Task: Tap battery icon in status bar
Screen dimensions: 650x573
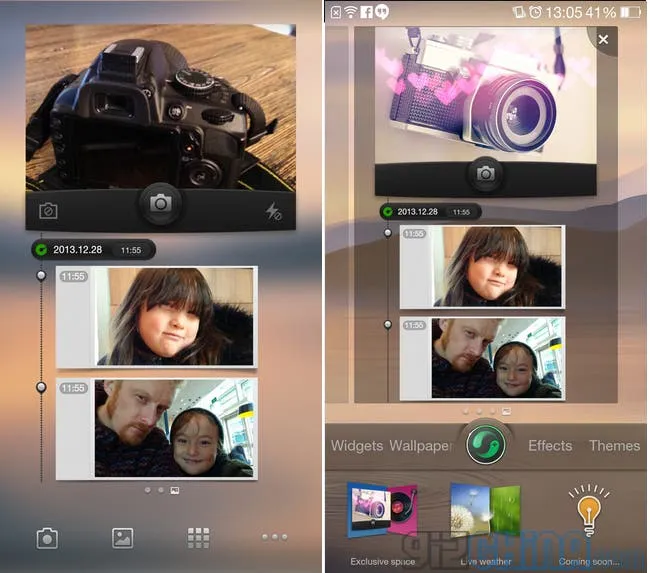Action: tap(631, 12)
